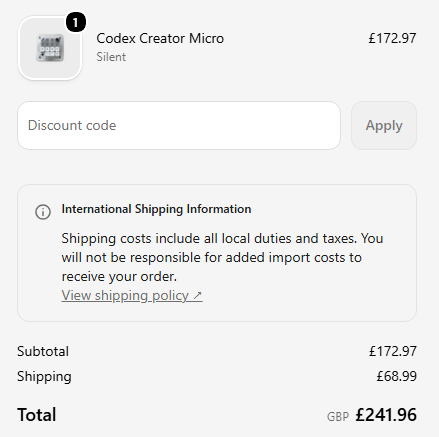This screenshot has width=439, height=437.
Task: Click the total amount £241.96
Action: [x=386, y=415]
